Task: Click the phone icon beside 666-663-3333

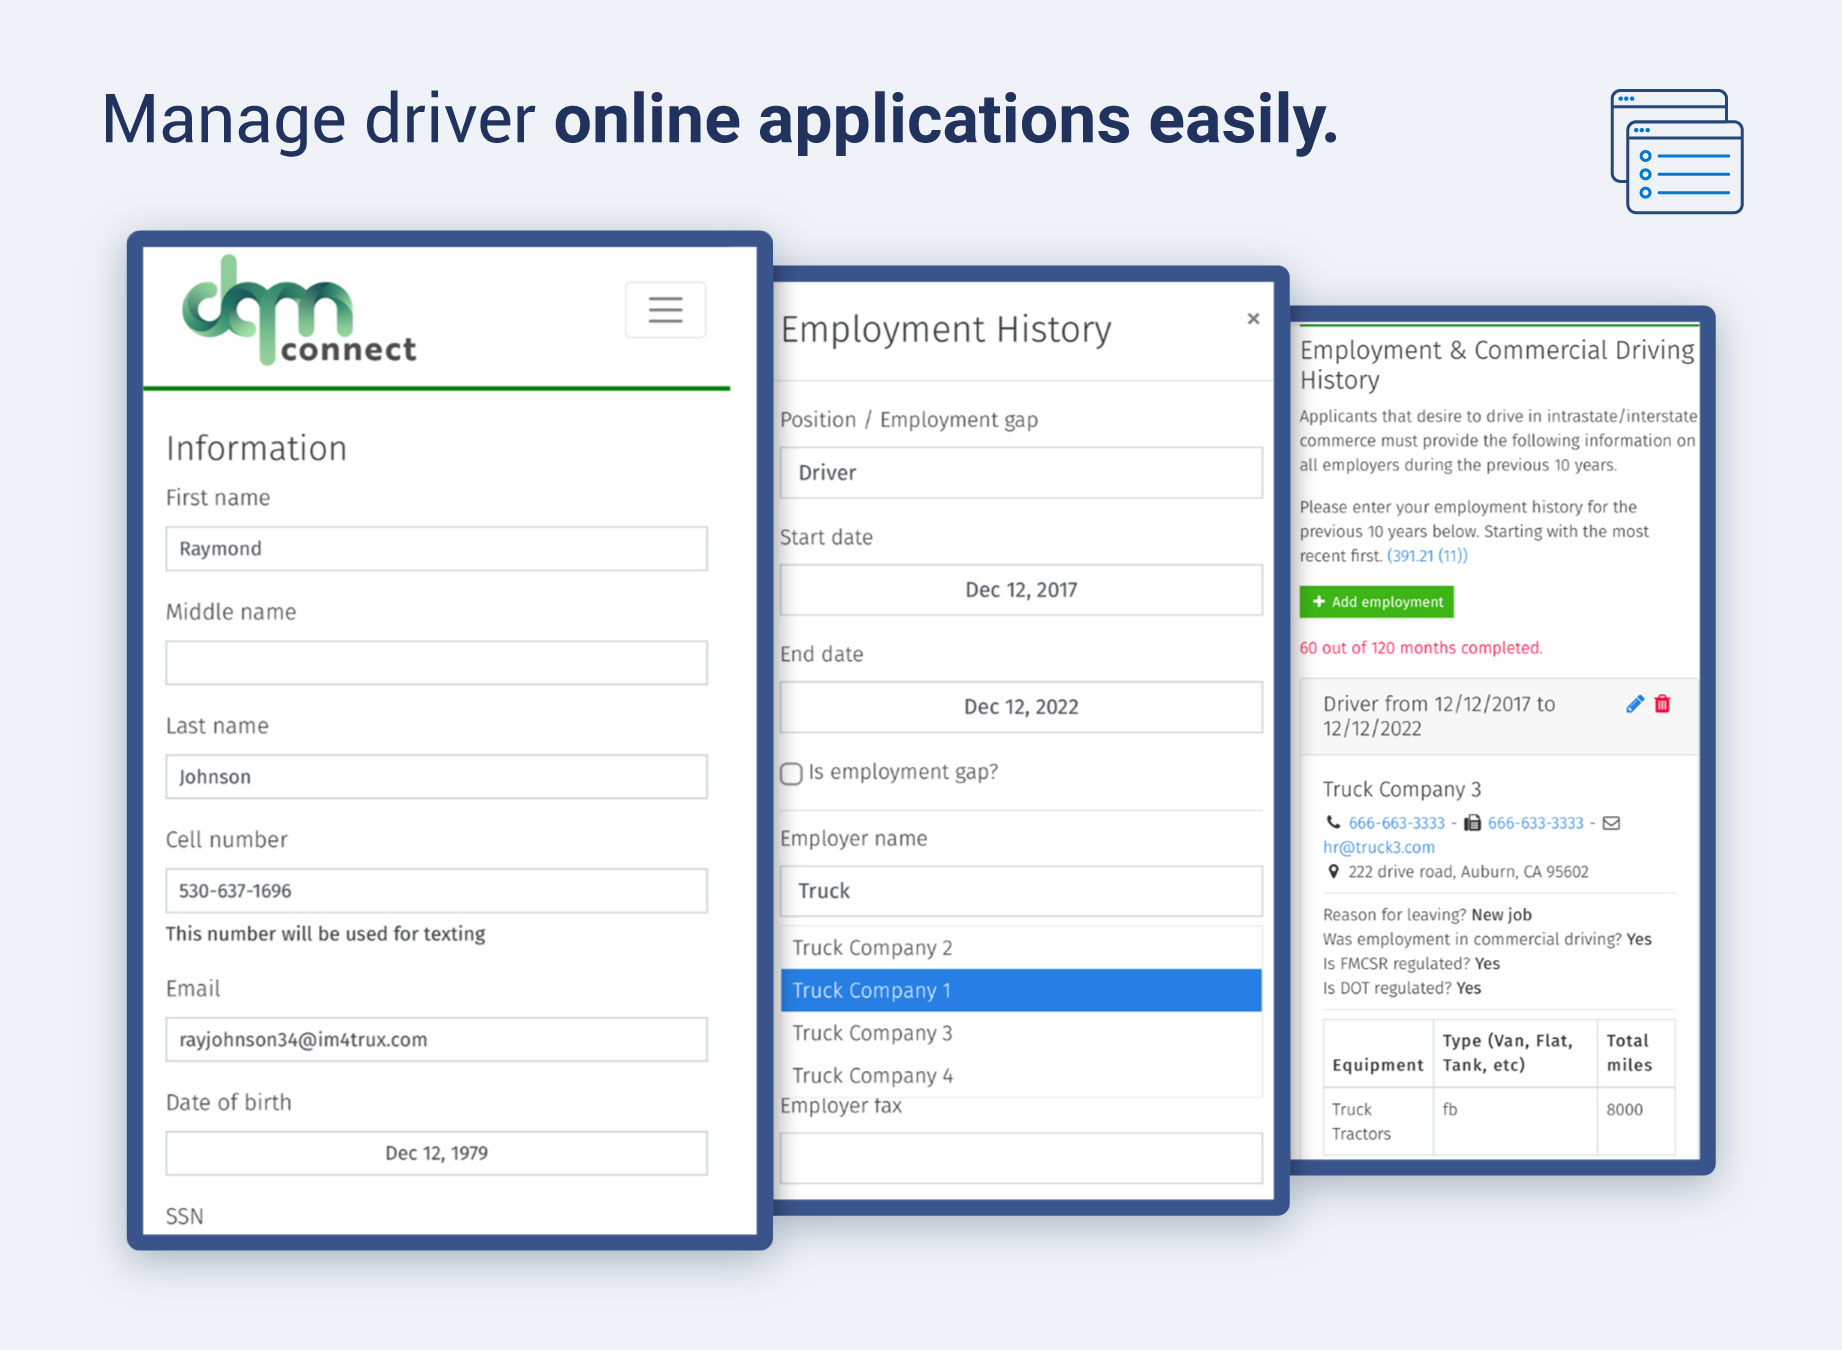Action: pyautogui.click(x=1333, y=823)
